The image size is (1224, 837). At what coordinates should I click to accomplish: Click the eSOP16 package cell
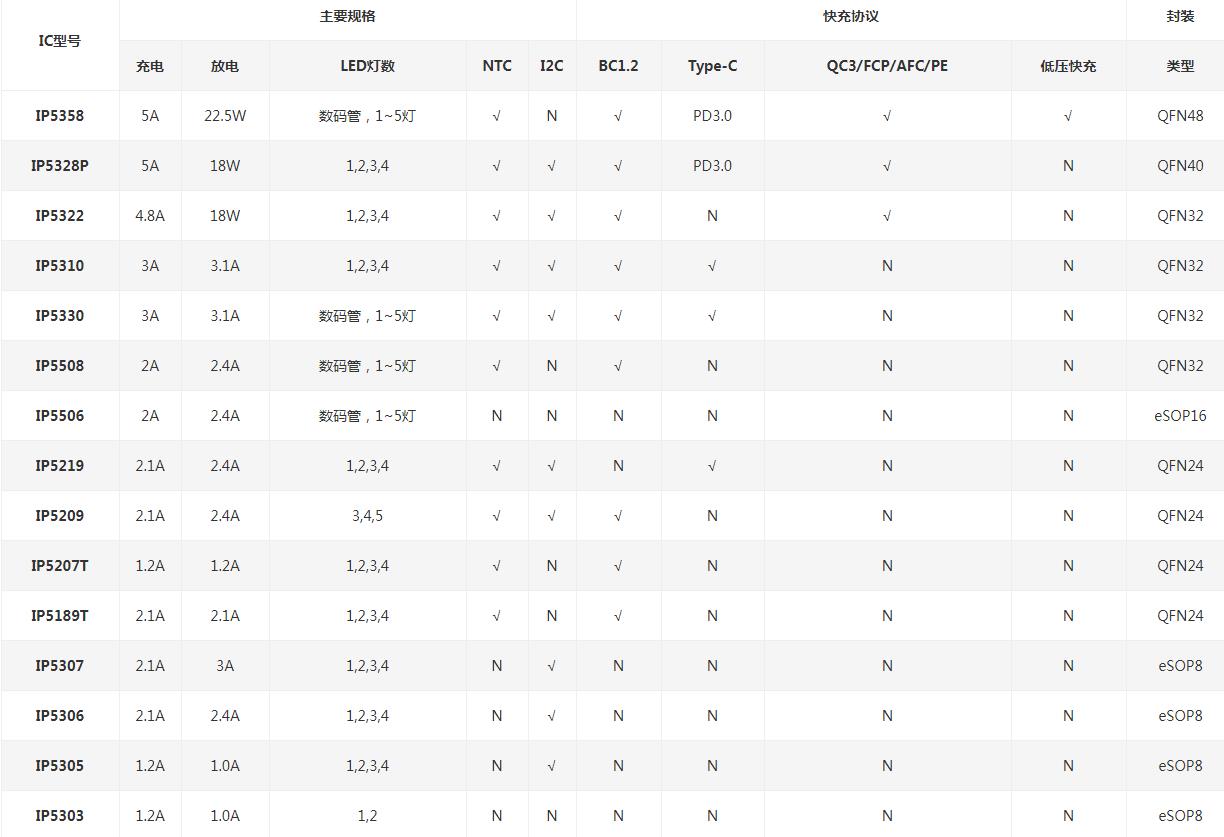pyautogui.click(x=1180, y=416)
